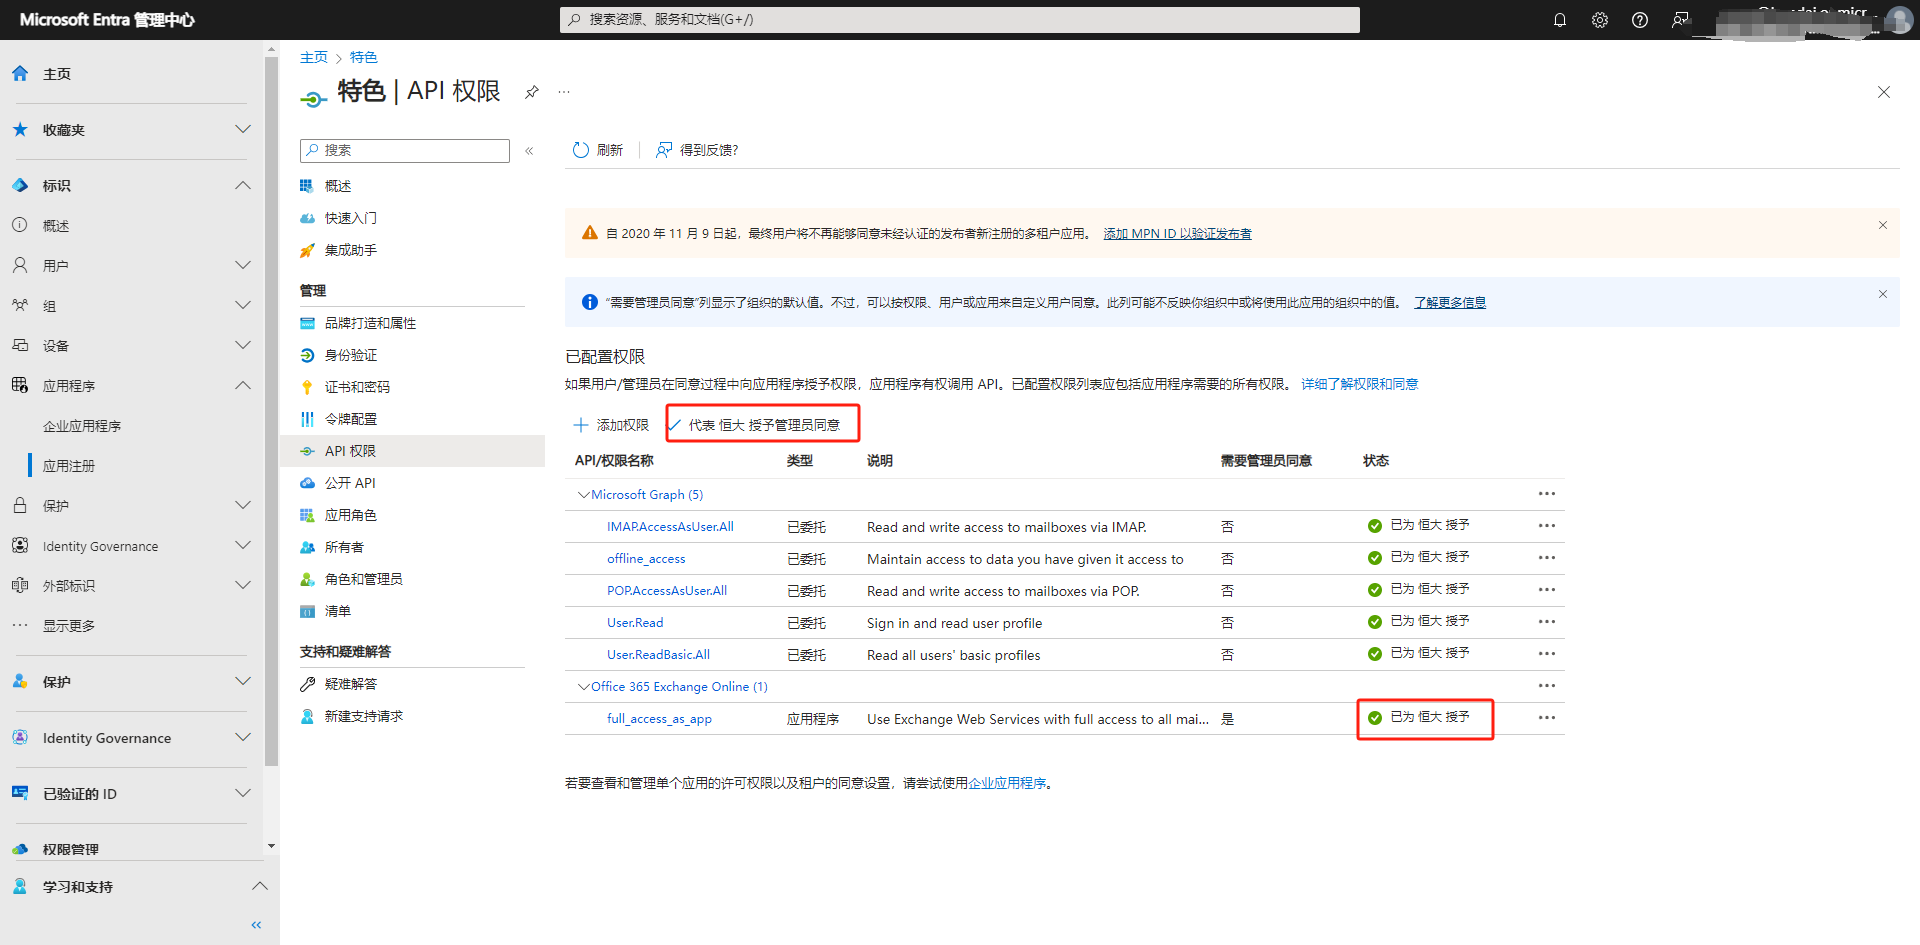Open the notifications bell icon
Viewport: 1920px width, 945px height.
coord(1560,20)
